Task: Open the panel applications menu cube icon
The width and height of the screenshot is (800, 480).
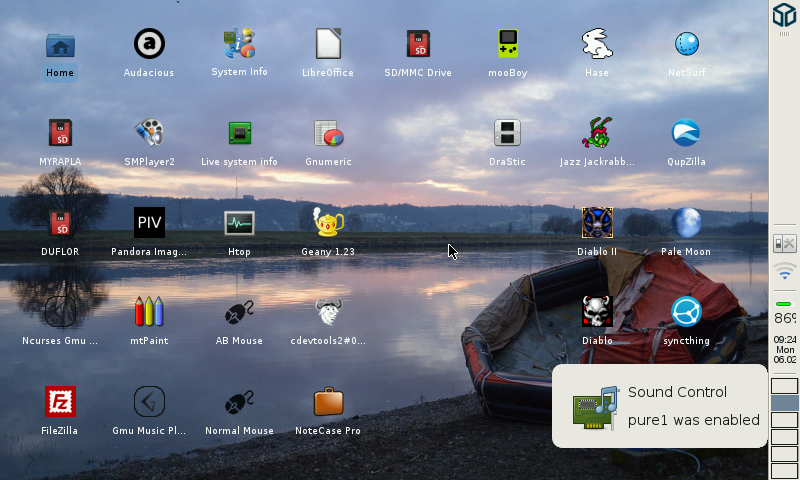Action: point(785,17)
